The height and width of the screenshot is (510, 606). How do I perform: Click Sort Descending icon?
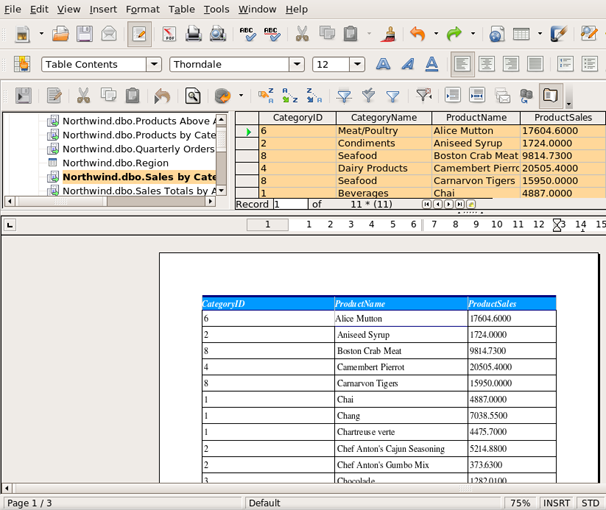coord(314,95)
